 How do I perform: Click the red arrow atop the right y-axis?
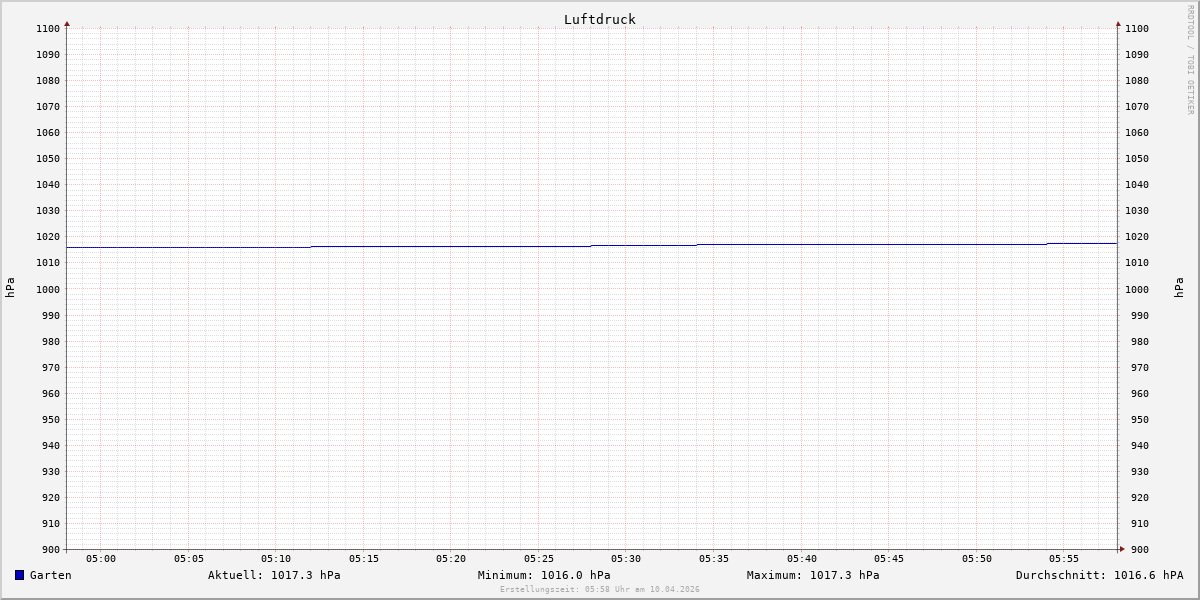pos(1118,23)
